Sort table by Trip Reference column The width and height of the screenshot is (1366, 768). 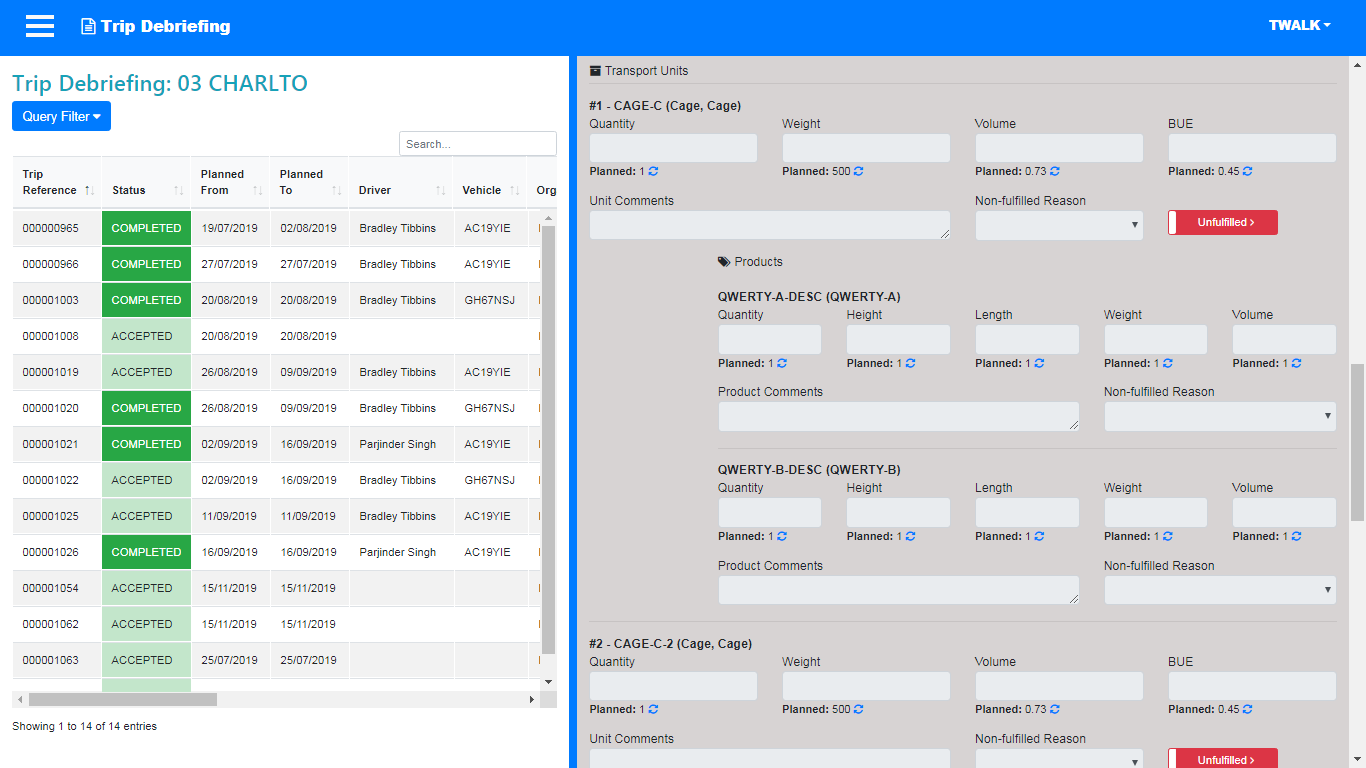coord(57,182)
